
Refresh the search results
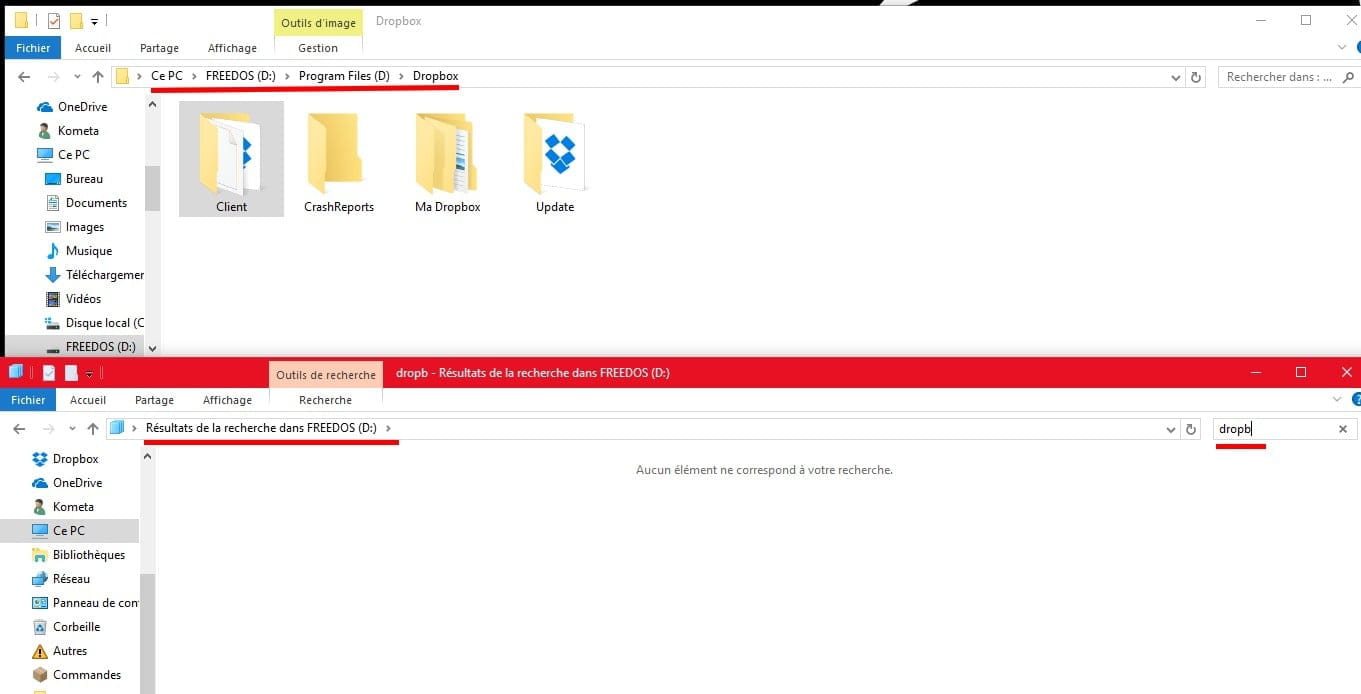tap(1191, 429)
